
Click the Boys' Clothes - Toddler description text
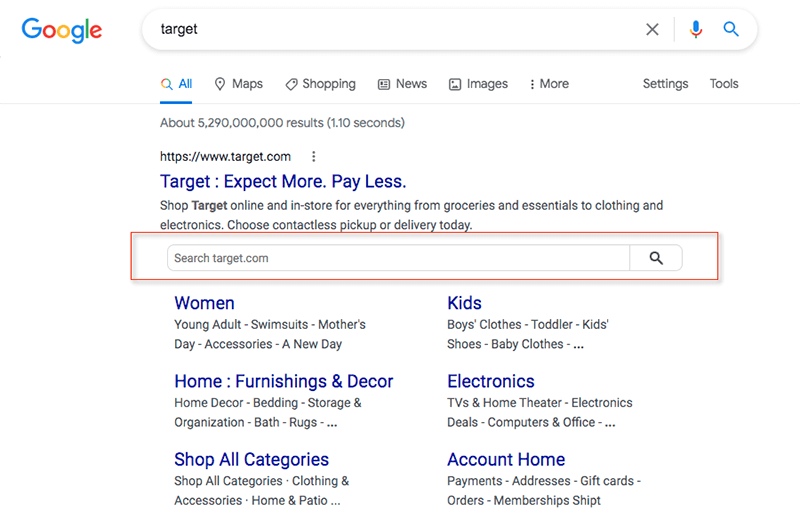(528, 334)
